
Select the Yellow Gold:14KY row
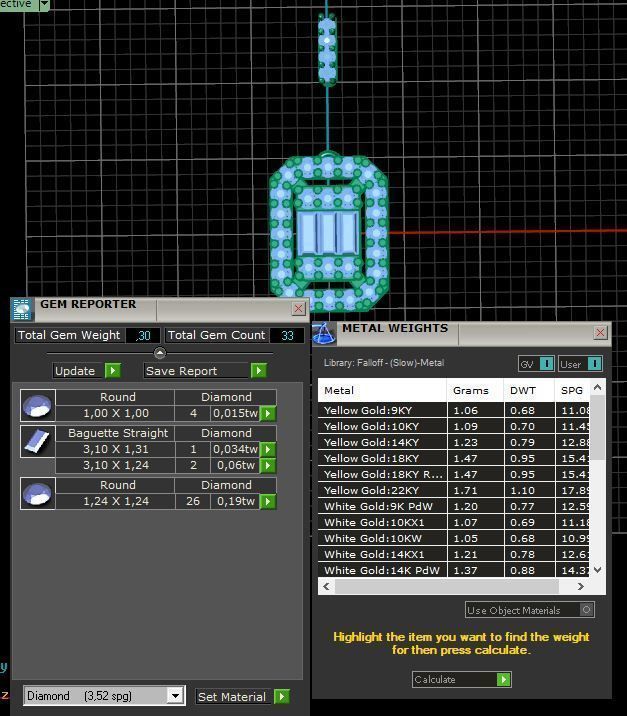[453, 442]
